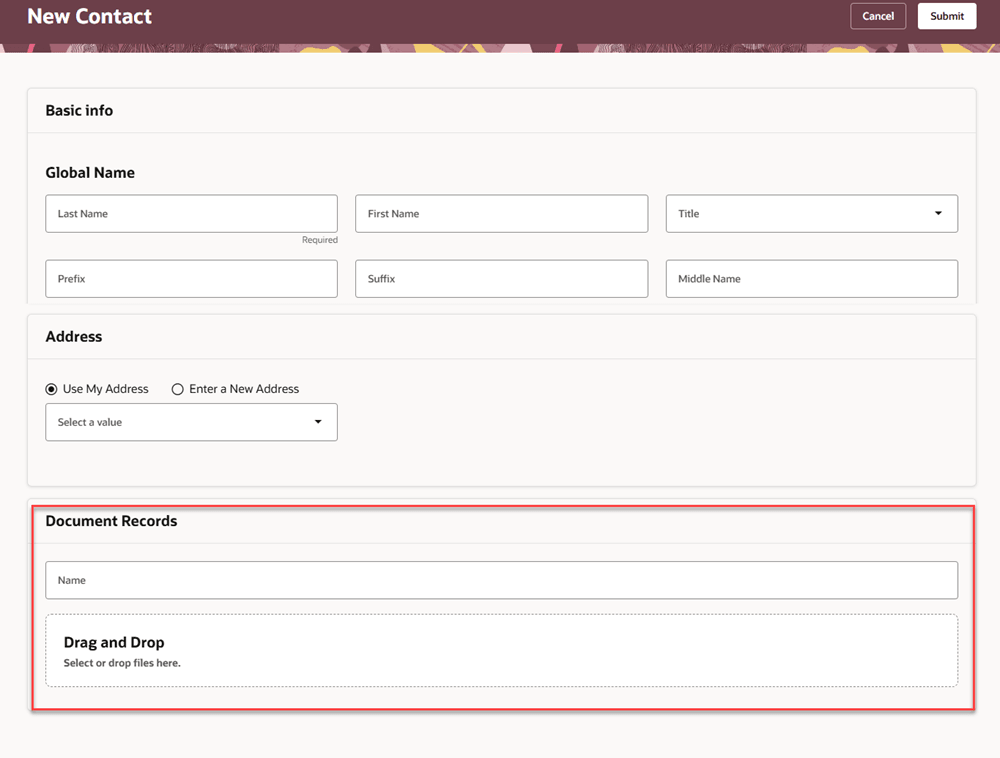Click the Basic info section heading
The width and height of the screenshot is (1000, 758).
pyautogui.click(x=79, y=110)
